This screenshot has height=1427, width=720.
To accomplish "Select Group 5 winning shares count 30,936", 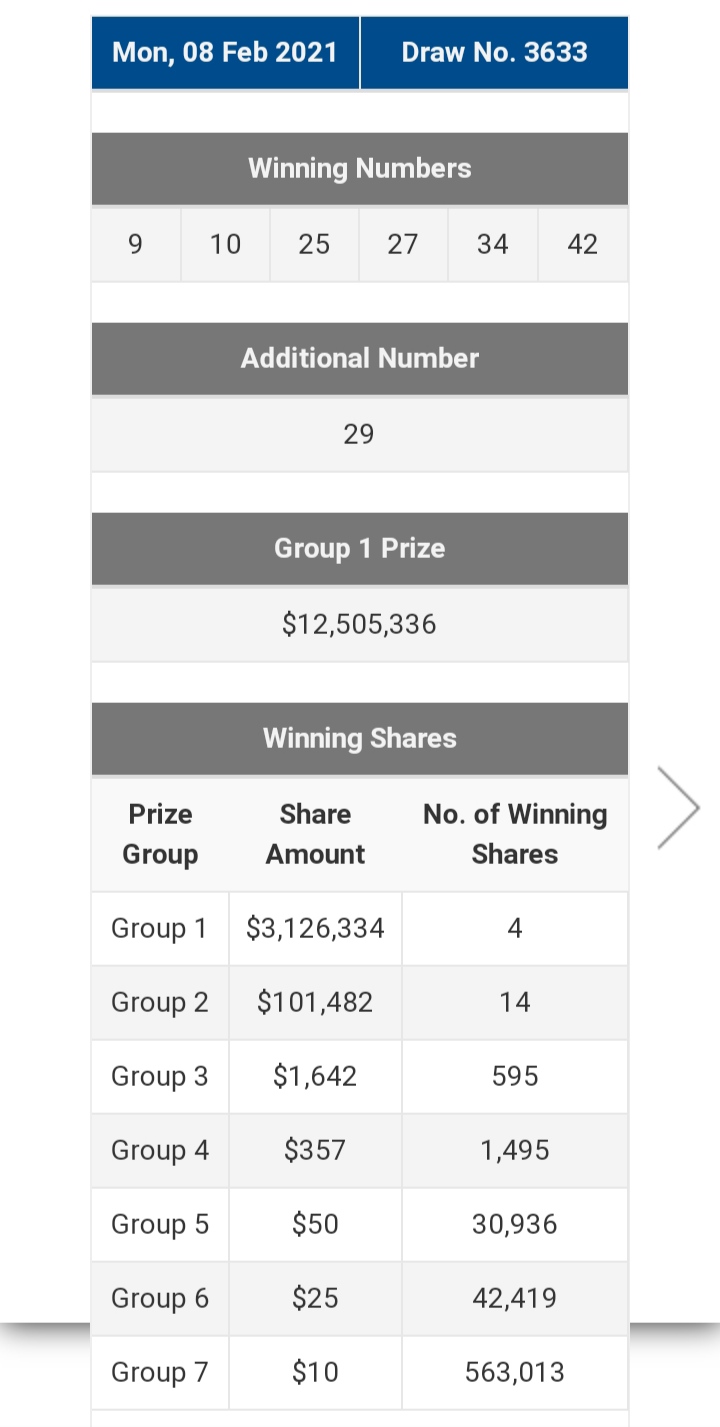I will (515, 1224).
